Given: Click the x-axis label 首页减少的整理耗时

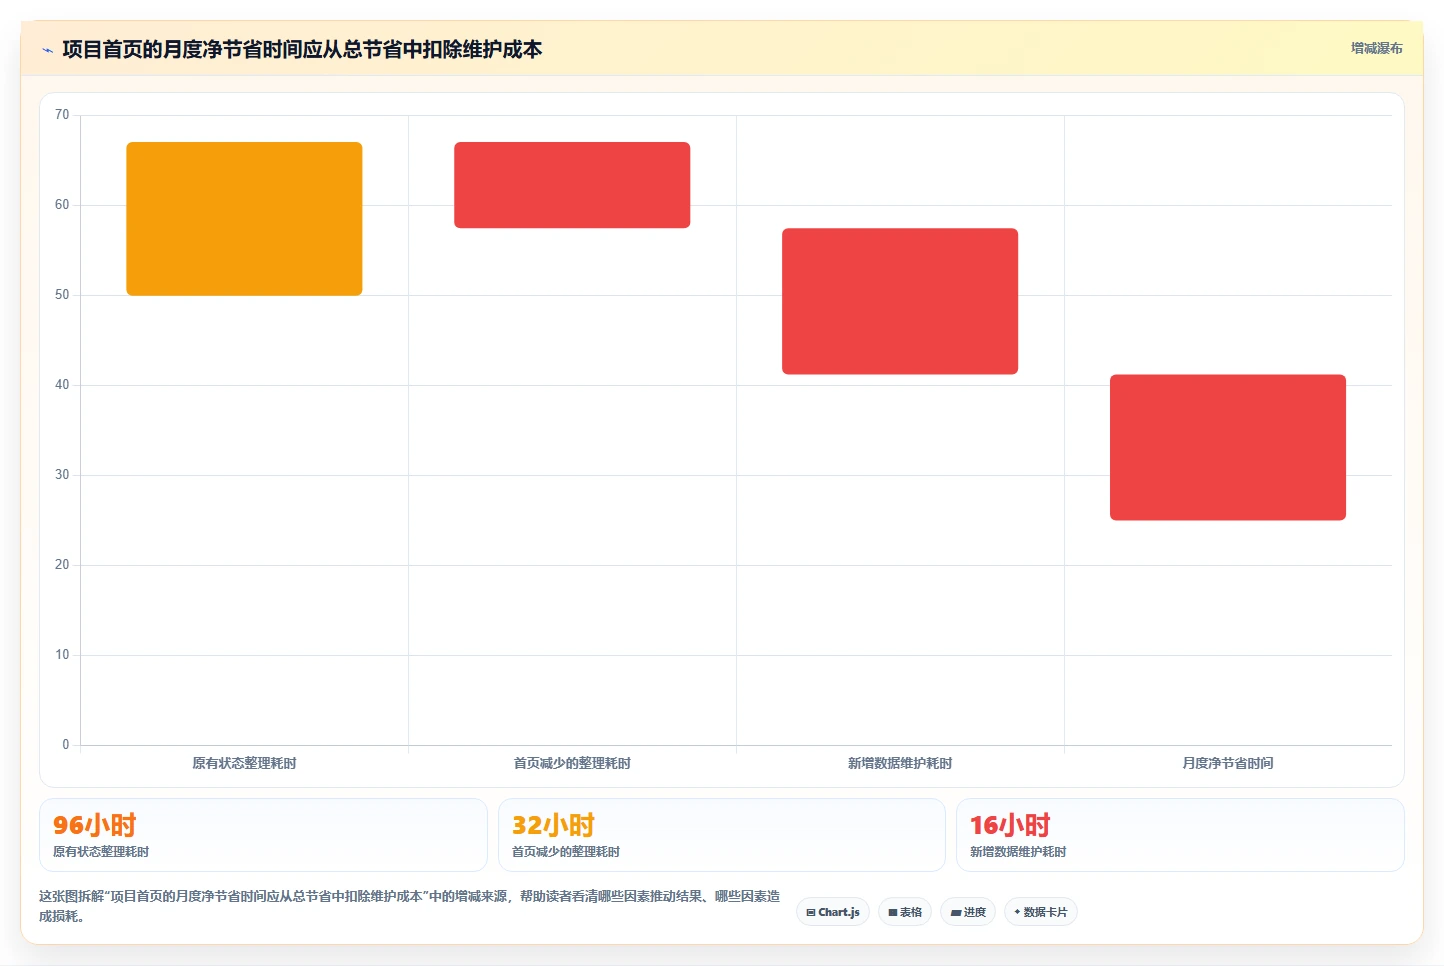Looking at the screenshot, I should point(572,763).
